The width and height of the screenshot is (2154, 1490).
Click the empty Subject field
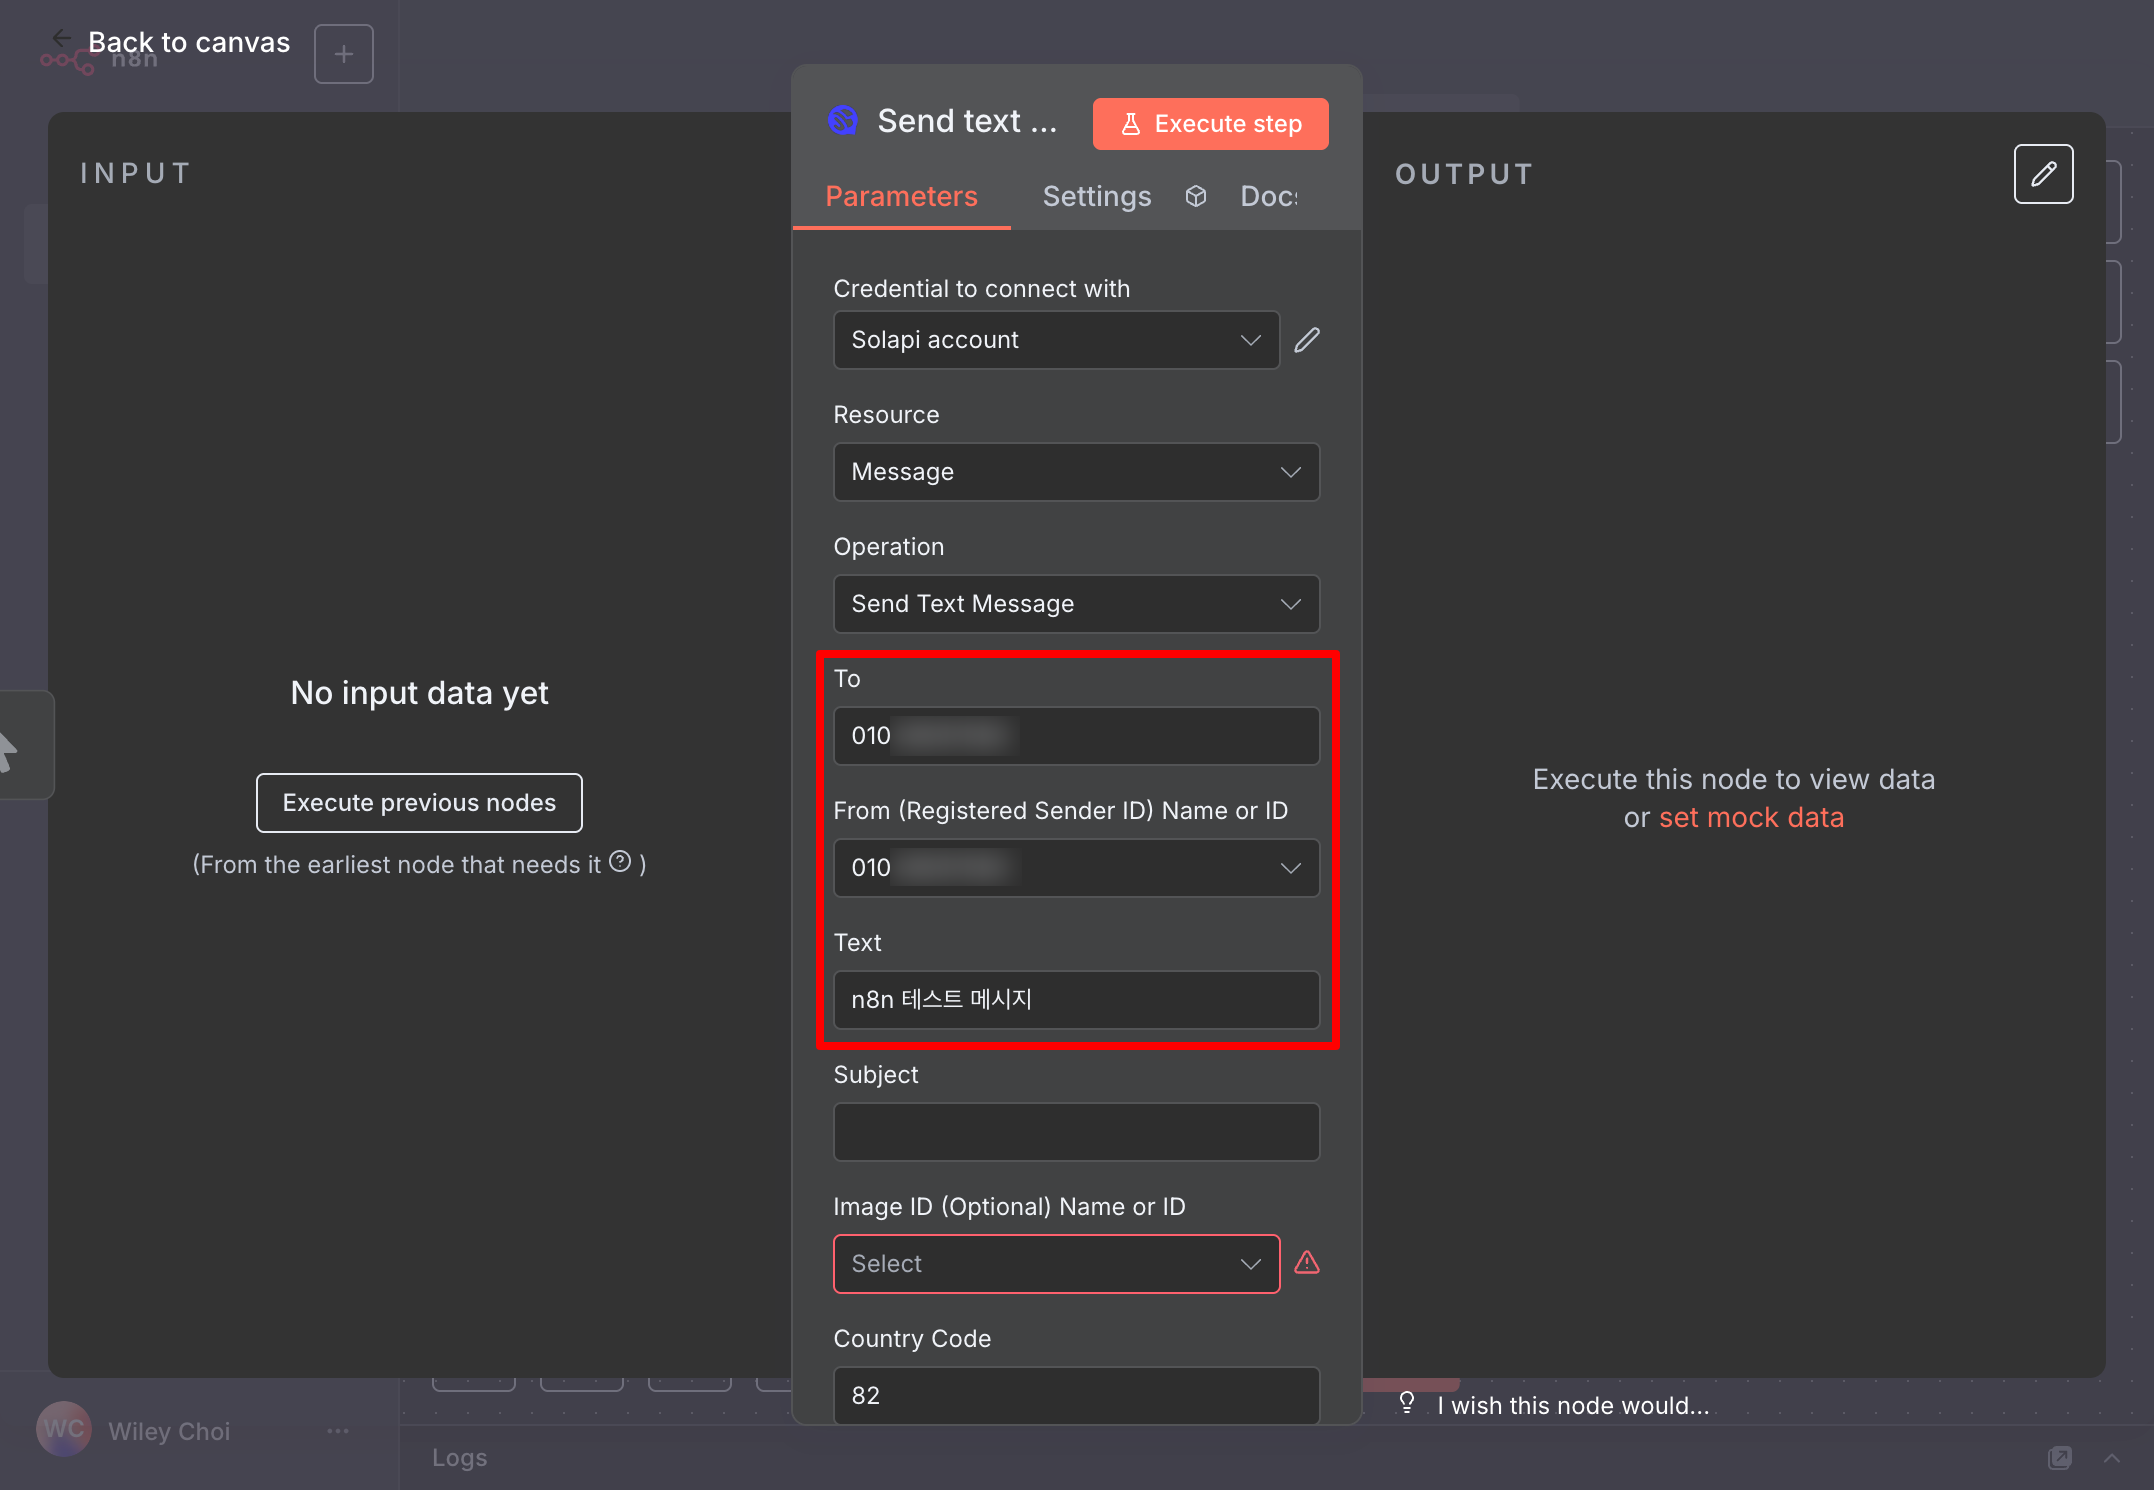tap(1076, 1132)
